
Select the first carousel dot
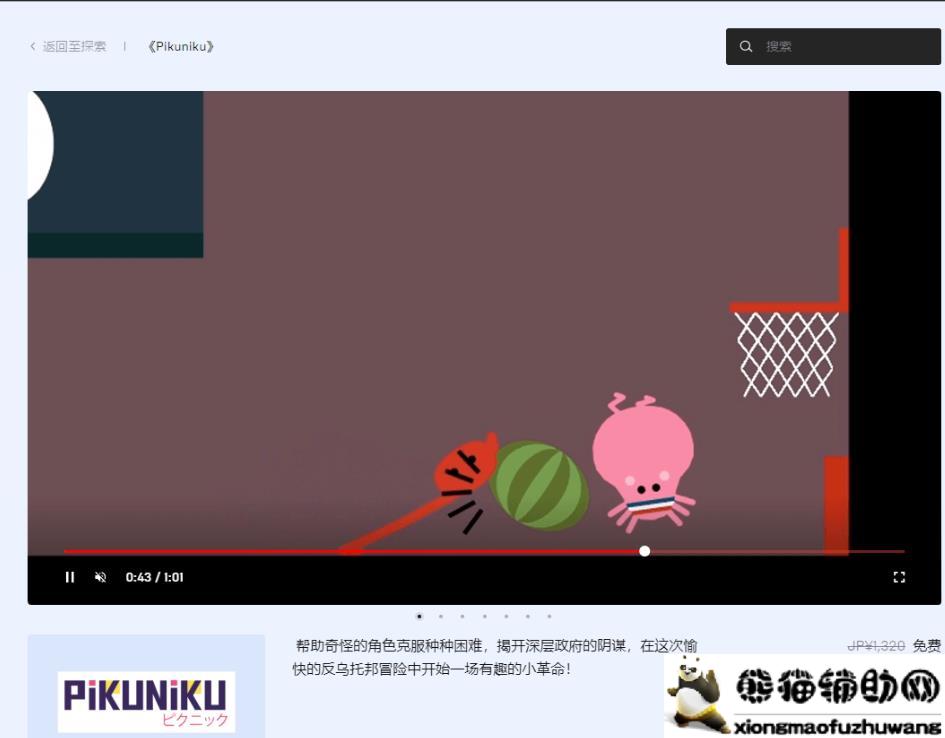click(419, 617)
